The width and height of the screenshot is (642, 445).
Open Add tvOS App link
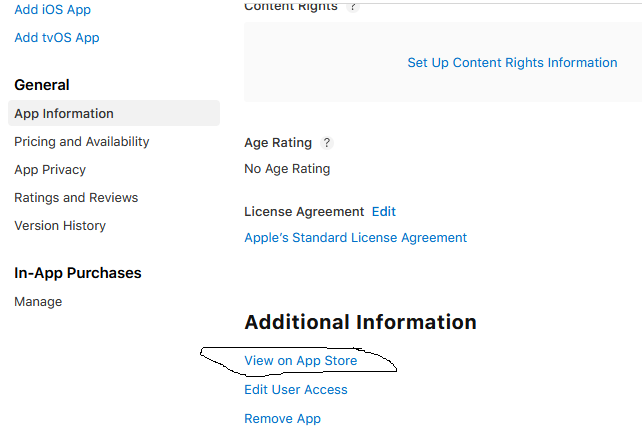(x=57, y=38)
